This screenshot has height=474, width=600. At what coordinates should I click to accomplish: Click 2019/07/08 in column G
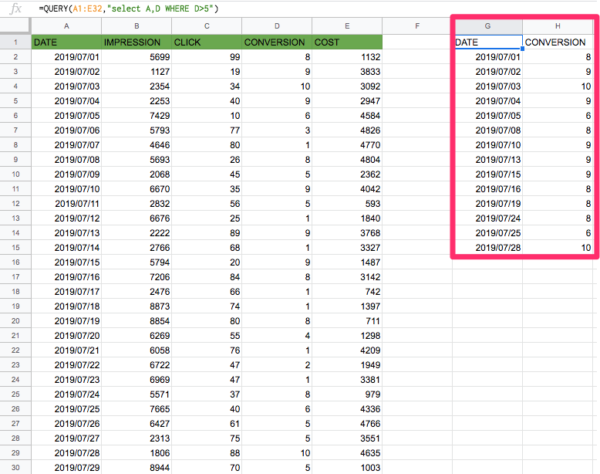click(x=488, y=130)
